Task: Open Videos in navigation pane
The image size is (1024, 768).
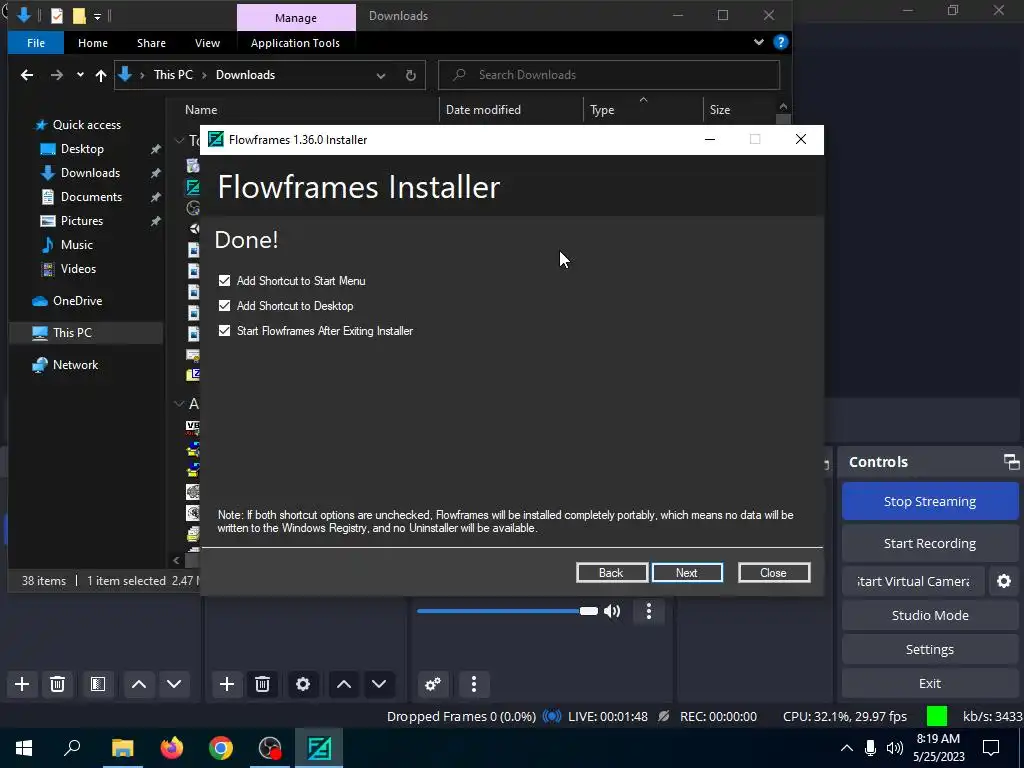Action: point(78,268)
